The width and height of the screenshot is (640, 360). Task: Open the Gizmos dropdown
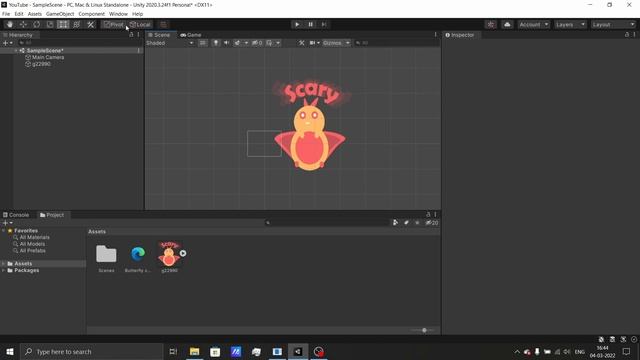336,43
